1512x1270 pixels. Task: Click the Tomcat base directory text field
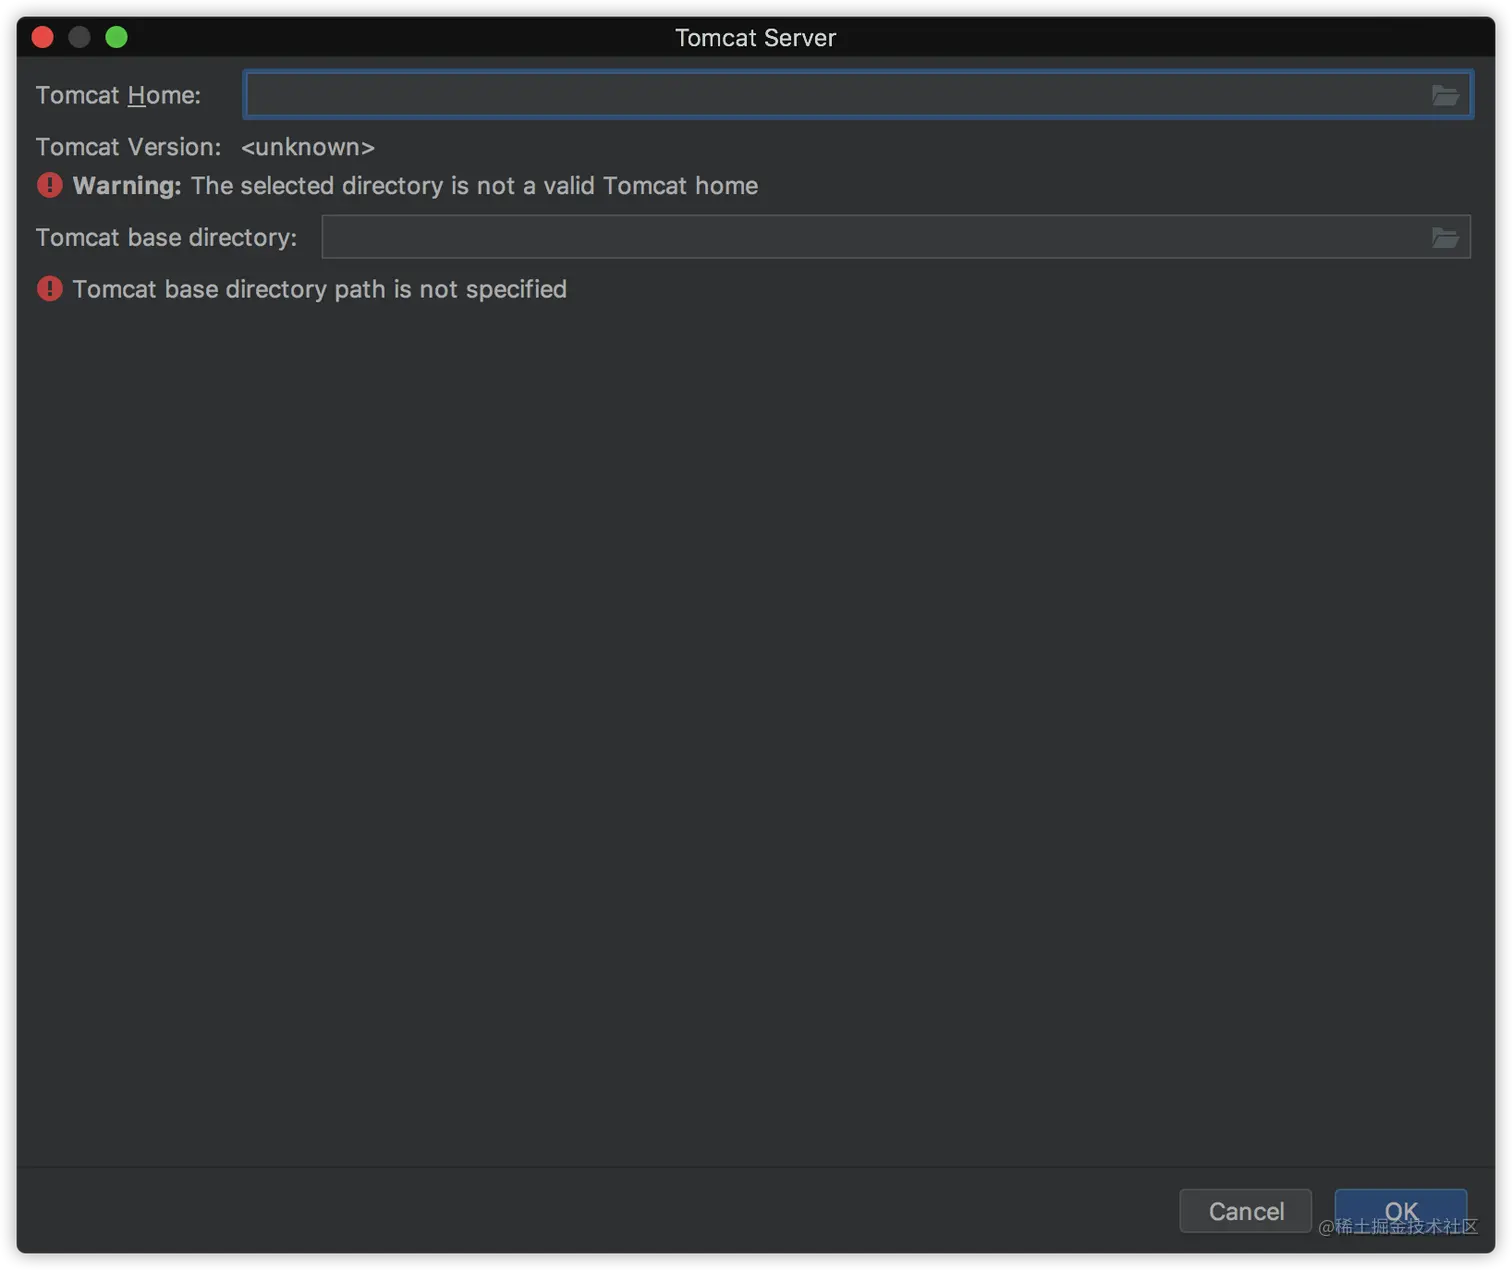click(896, 237)
